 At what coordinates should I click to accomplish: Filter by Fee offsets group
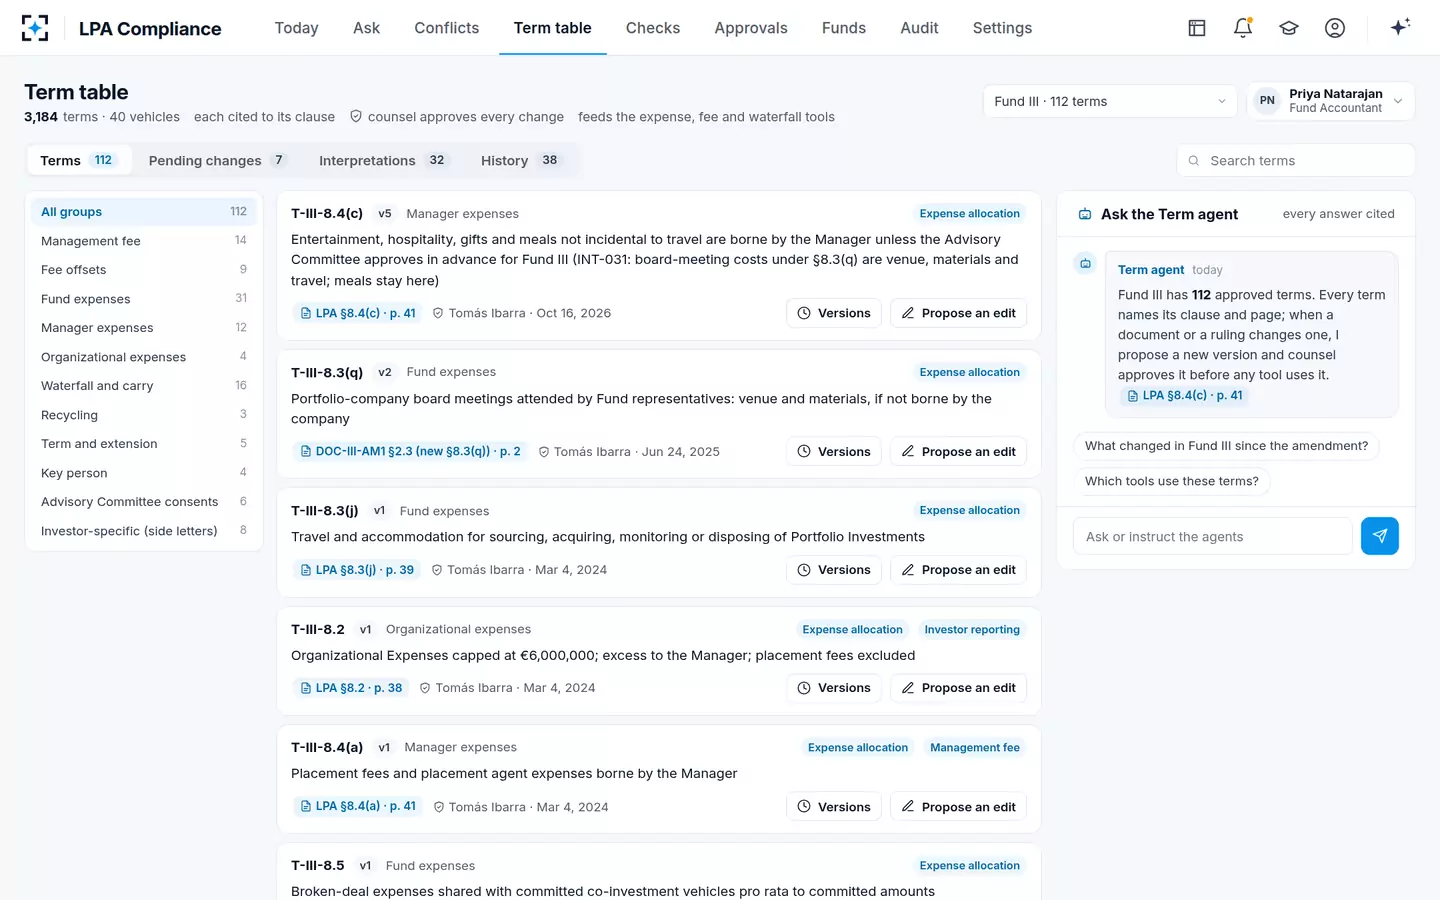point(144,270)
